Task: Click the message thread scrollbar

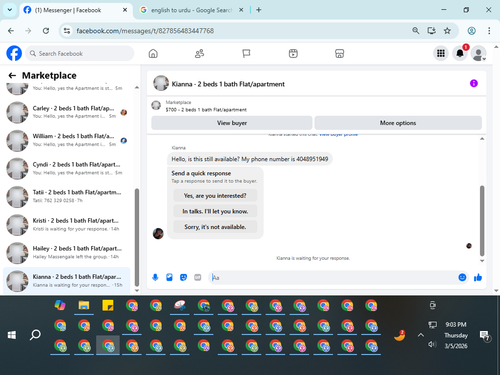Action: click(482, 221)
